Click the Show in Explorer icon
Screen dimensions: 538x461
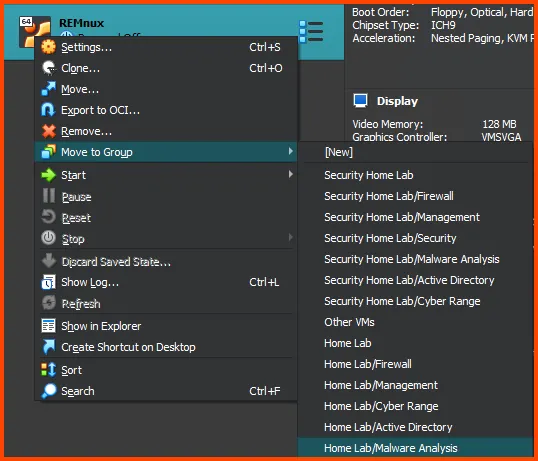tap(48, 326)
